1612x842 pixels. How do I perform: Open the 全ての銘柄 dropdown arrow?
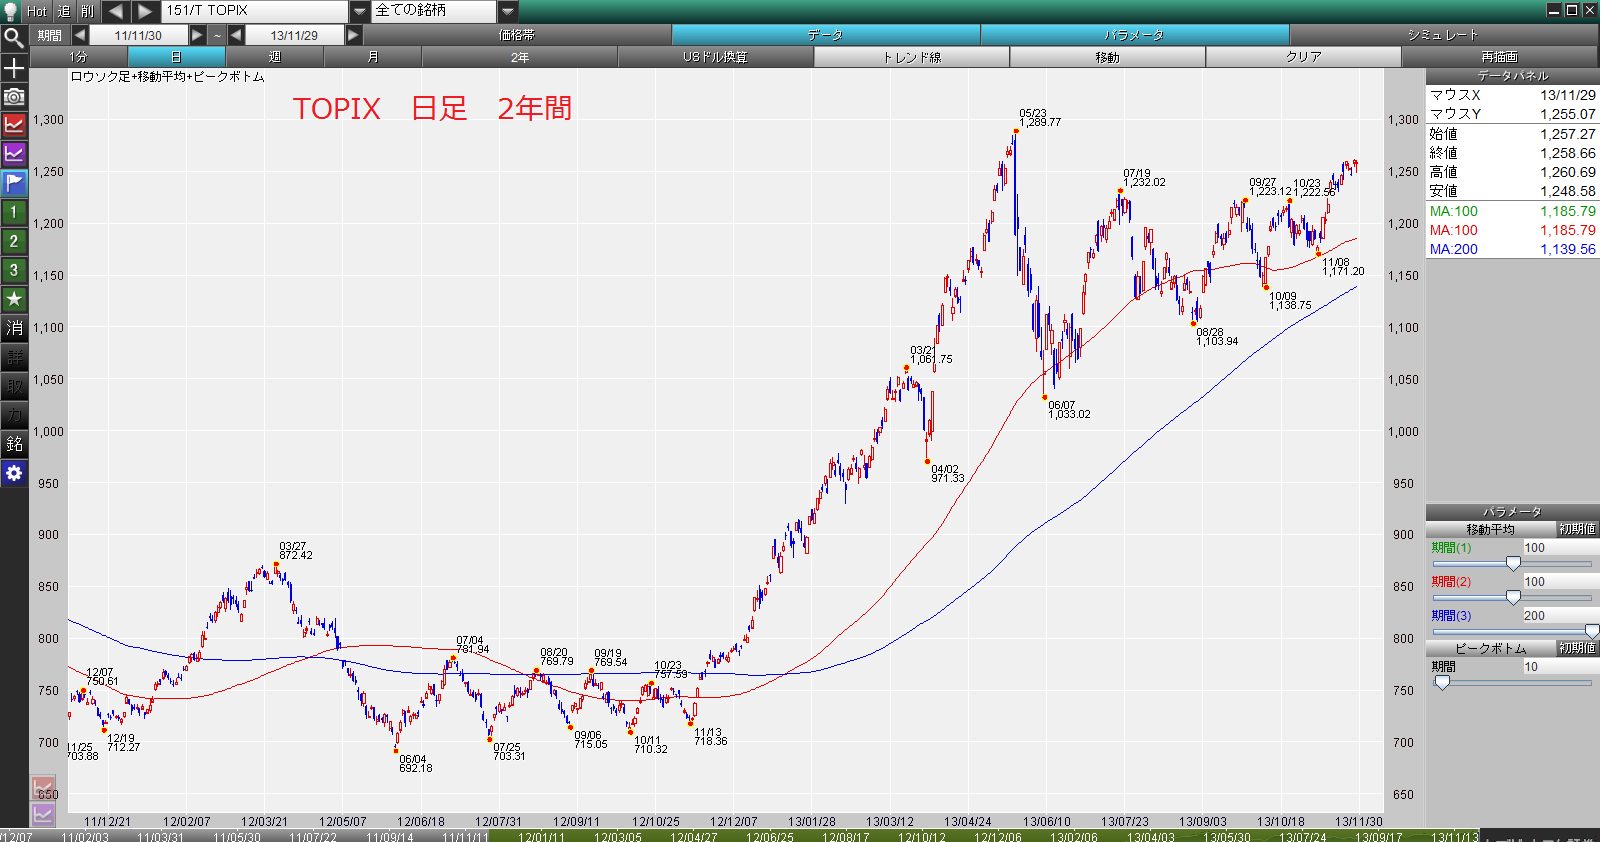[507, 11]
